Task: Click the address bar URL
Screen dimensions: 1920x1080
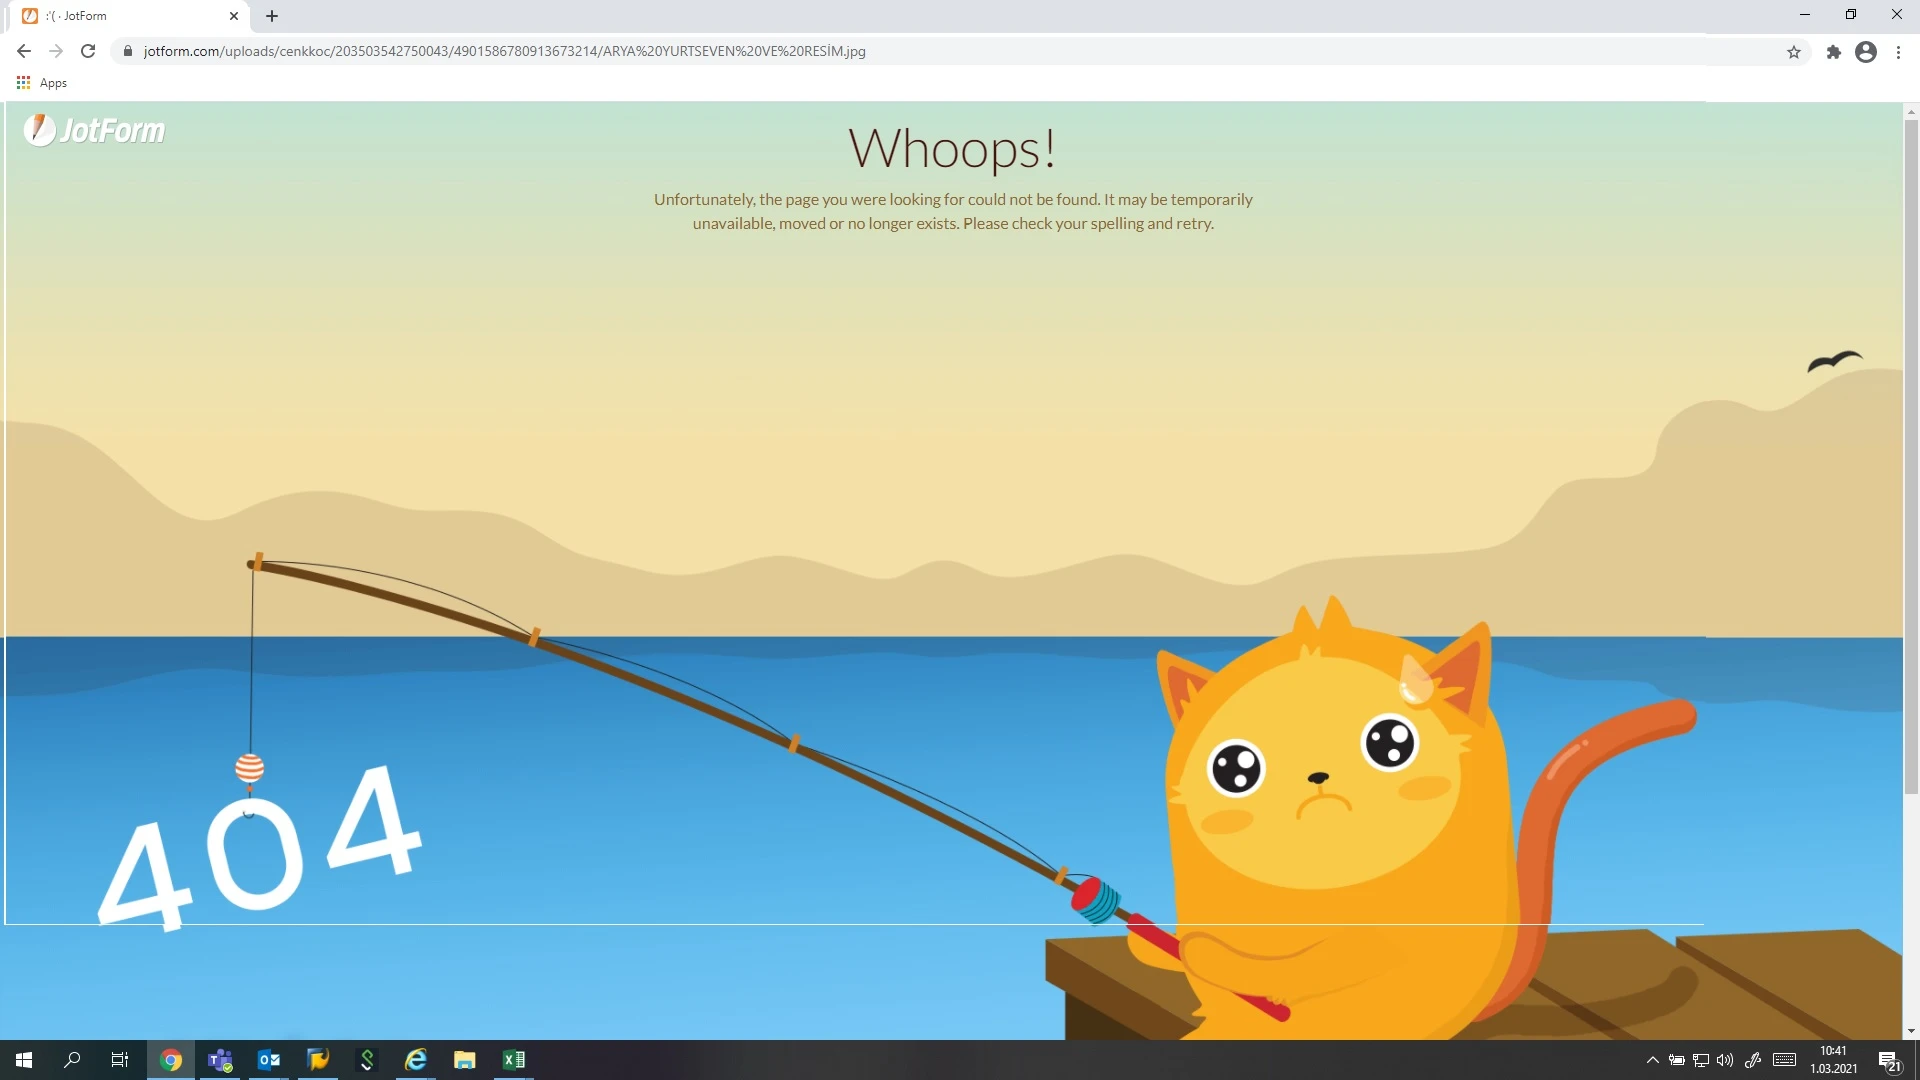Action: [x=500, y=51]
